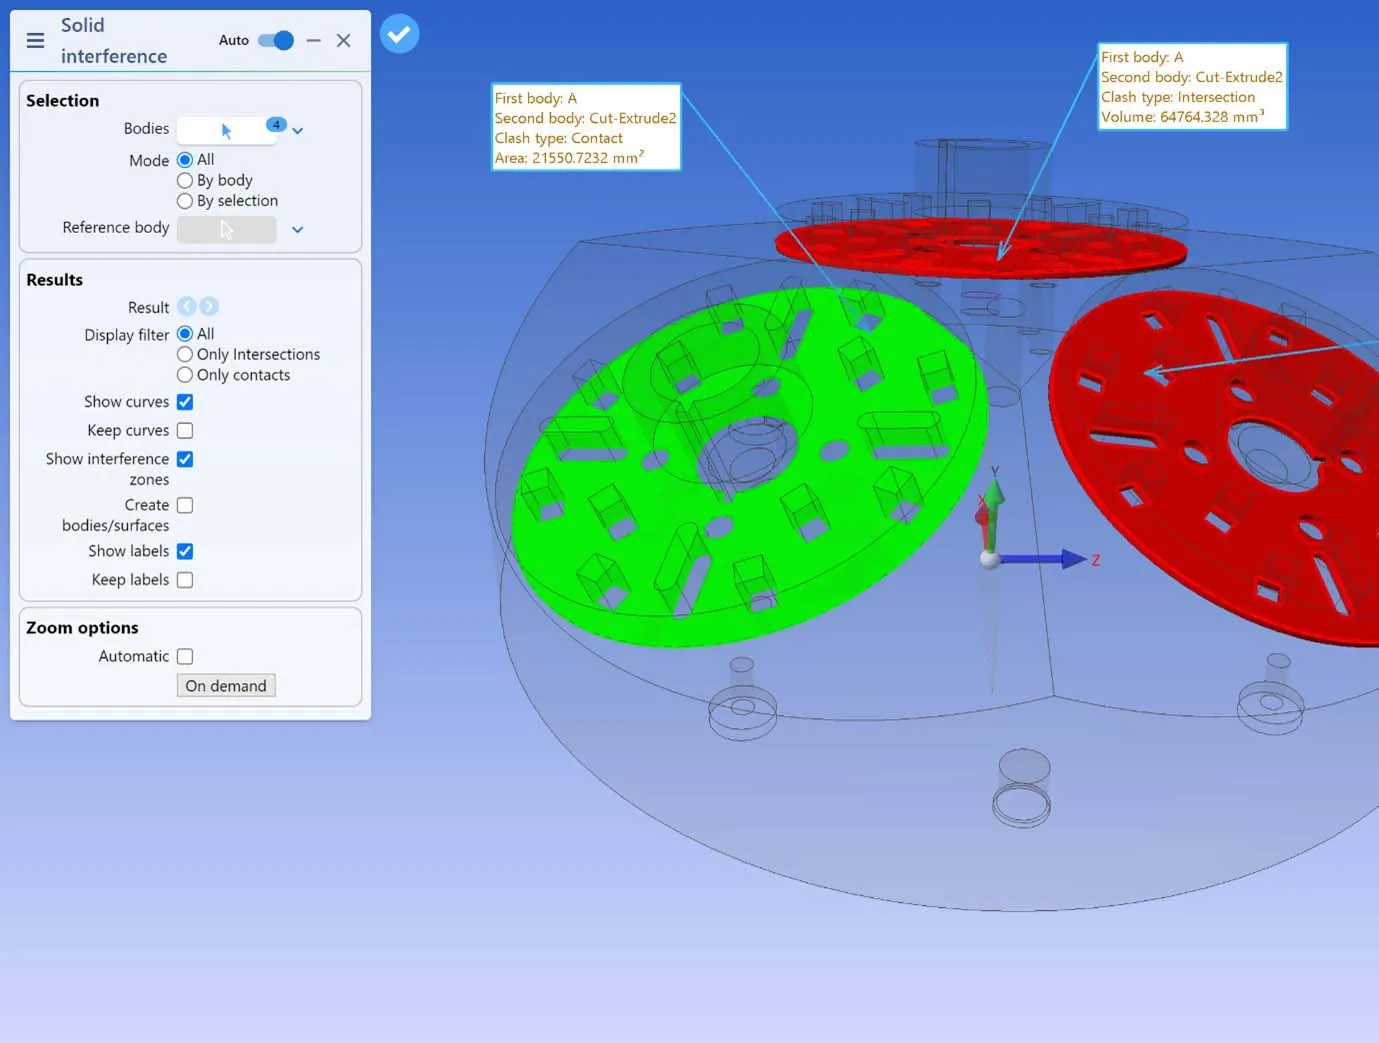The height and width of the screenshot is (1043, 1379).
Task: Go to next result arrow
Action: point(209,307)
